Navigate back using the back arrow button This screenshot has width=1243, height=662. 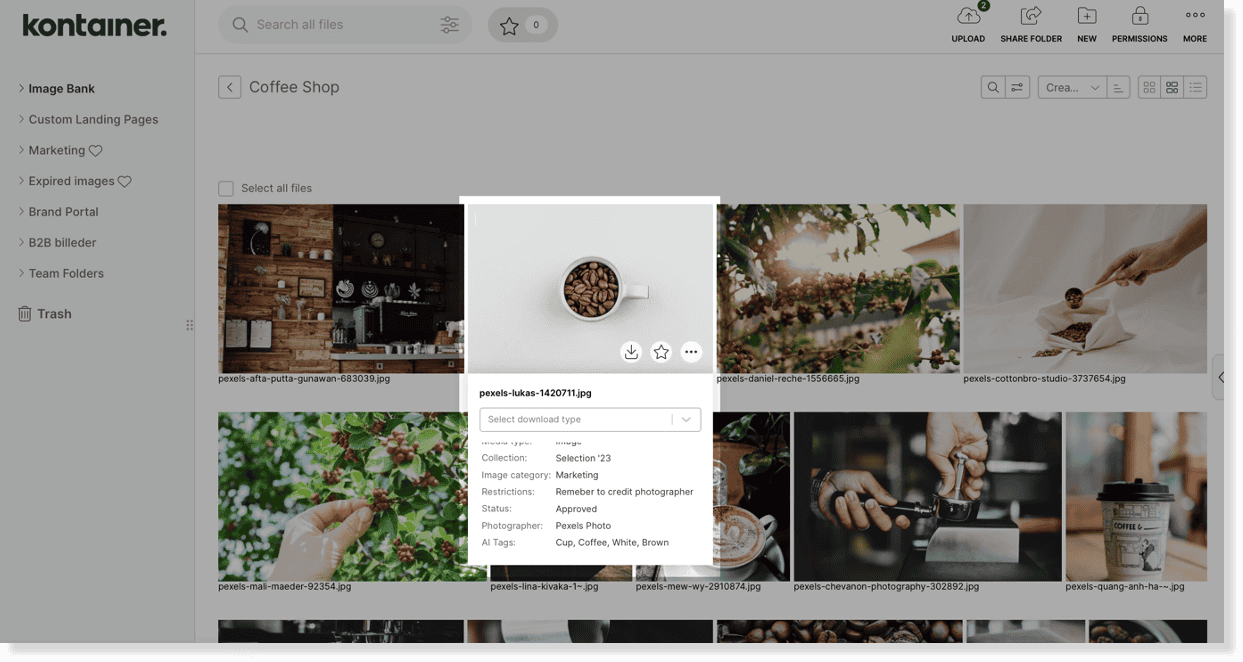(229, 87)
